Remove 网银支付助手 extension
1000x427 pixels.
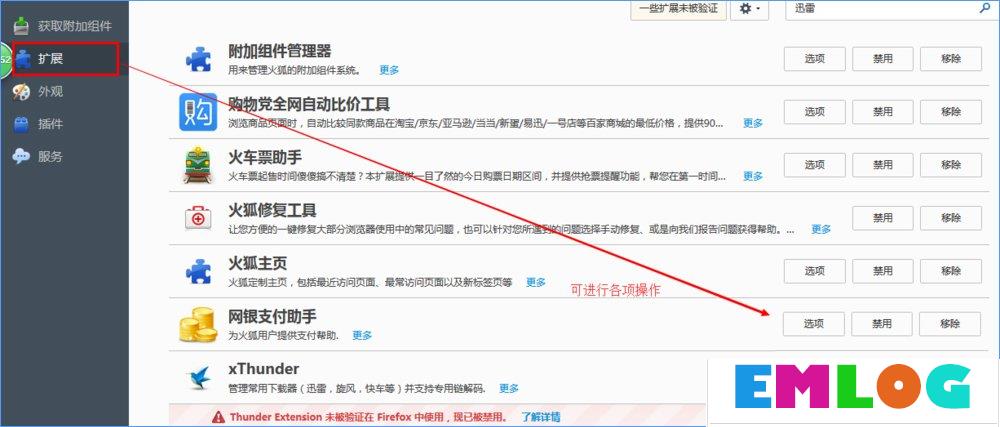pyautogui.click(x=950, y=324)
